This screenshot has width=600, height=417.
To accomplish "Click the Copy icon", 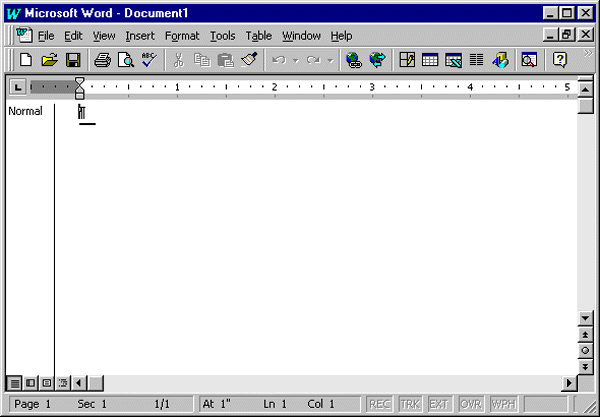I will pos(202,60).
